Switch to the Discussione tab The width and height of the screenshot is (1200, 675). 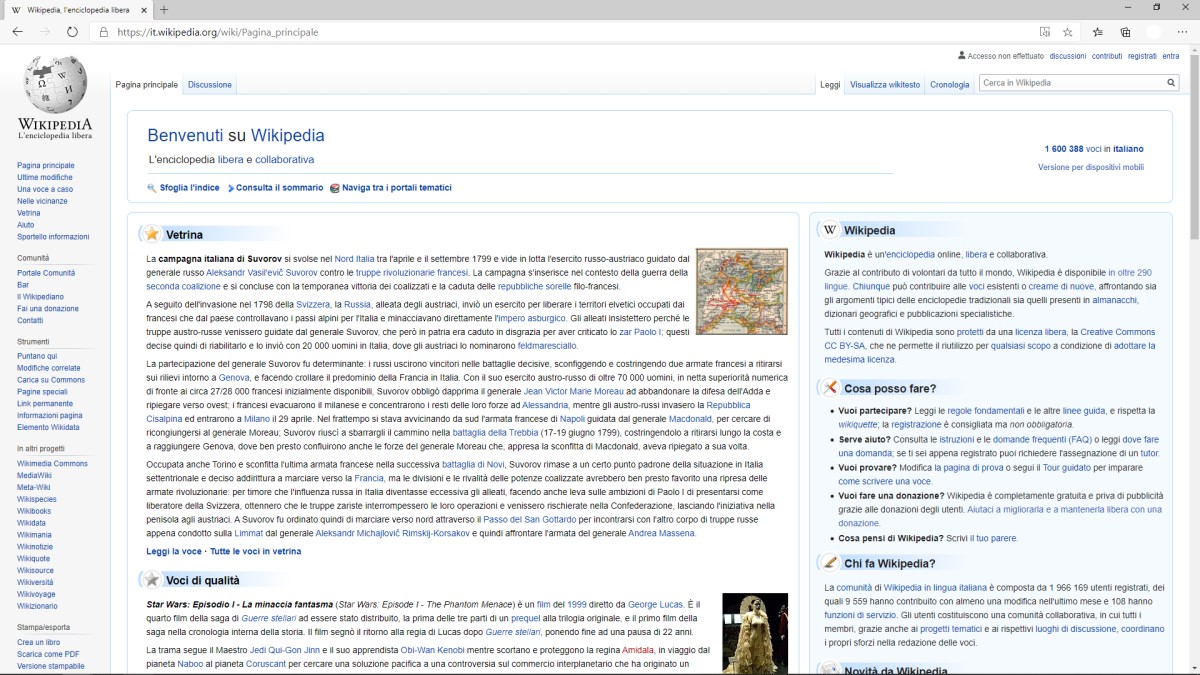210,85
